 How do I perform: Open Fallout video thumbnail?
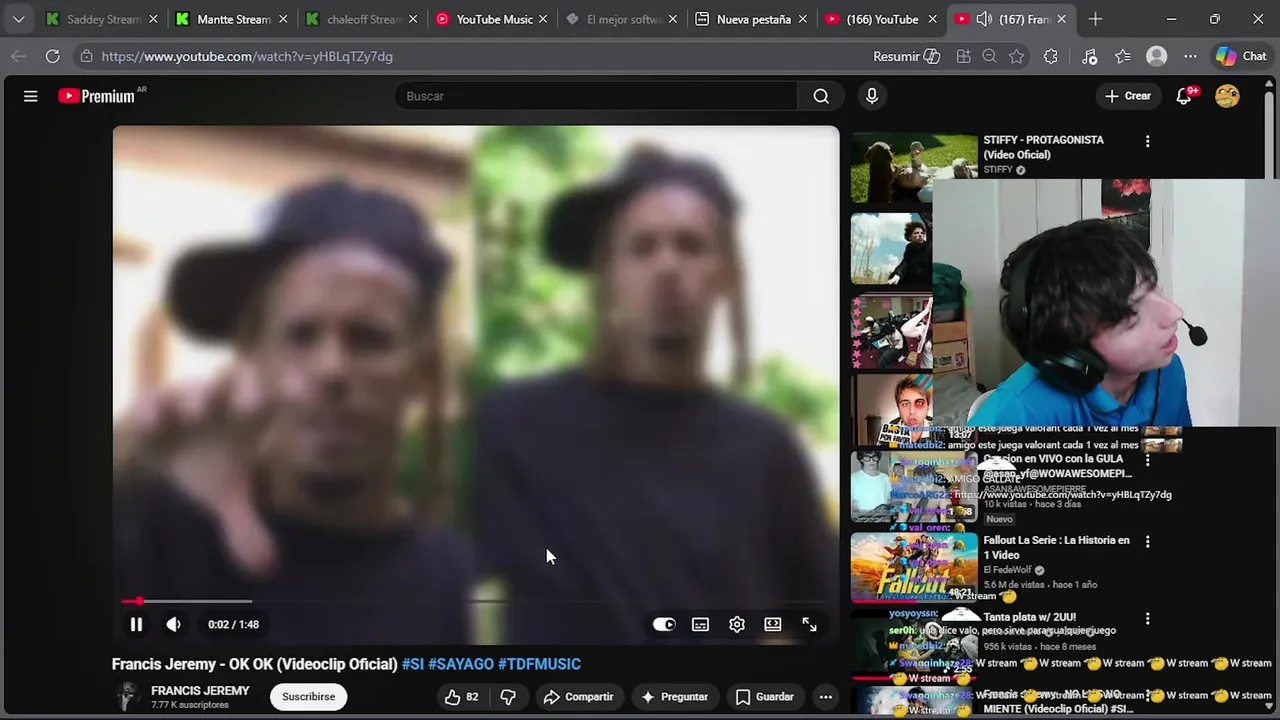pos(914,568)
